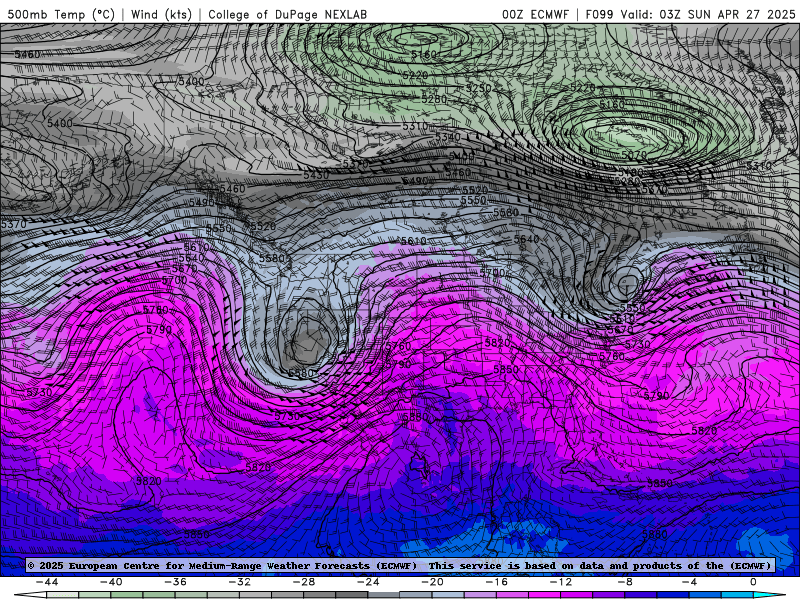Click the -12 colorbar scale label

(x=561, y=582)
